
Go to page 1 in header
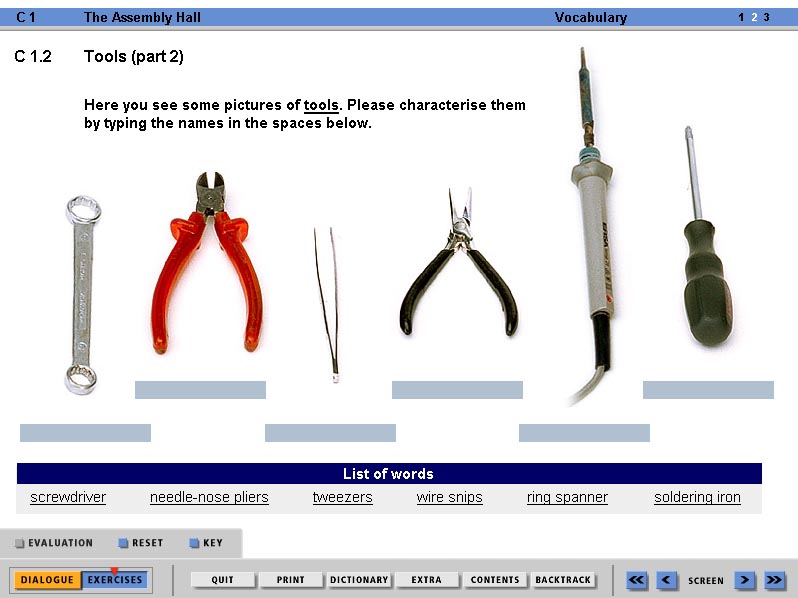[741, 17]
